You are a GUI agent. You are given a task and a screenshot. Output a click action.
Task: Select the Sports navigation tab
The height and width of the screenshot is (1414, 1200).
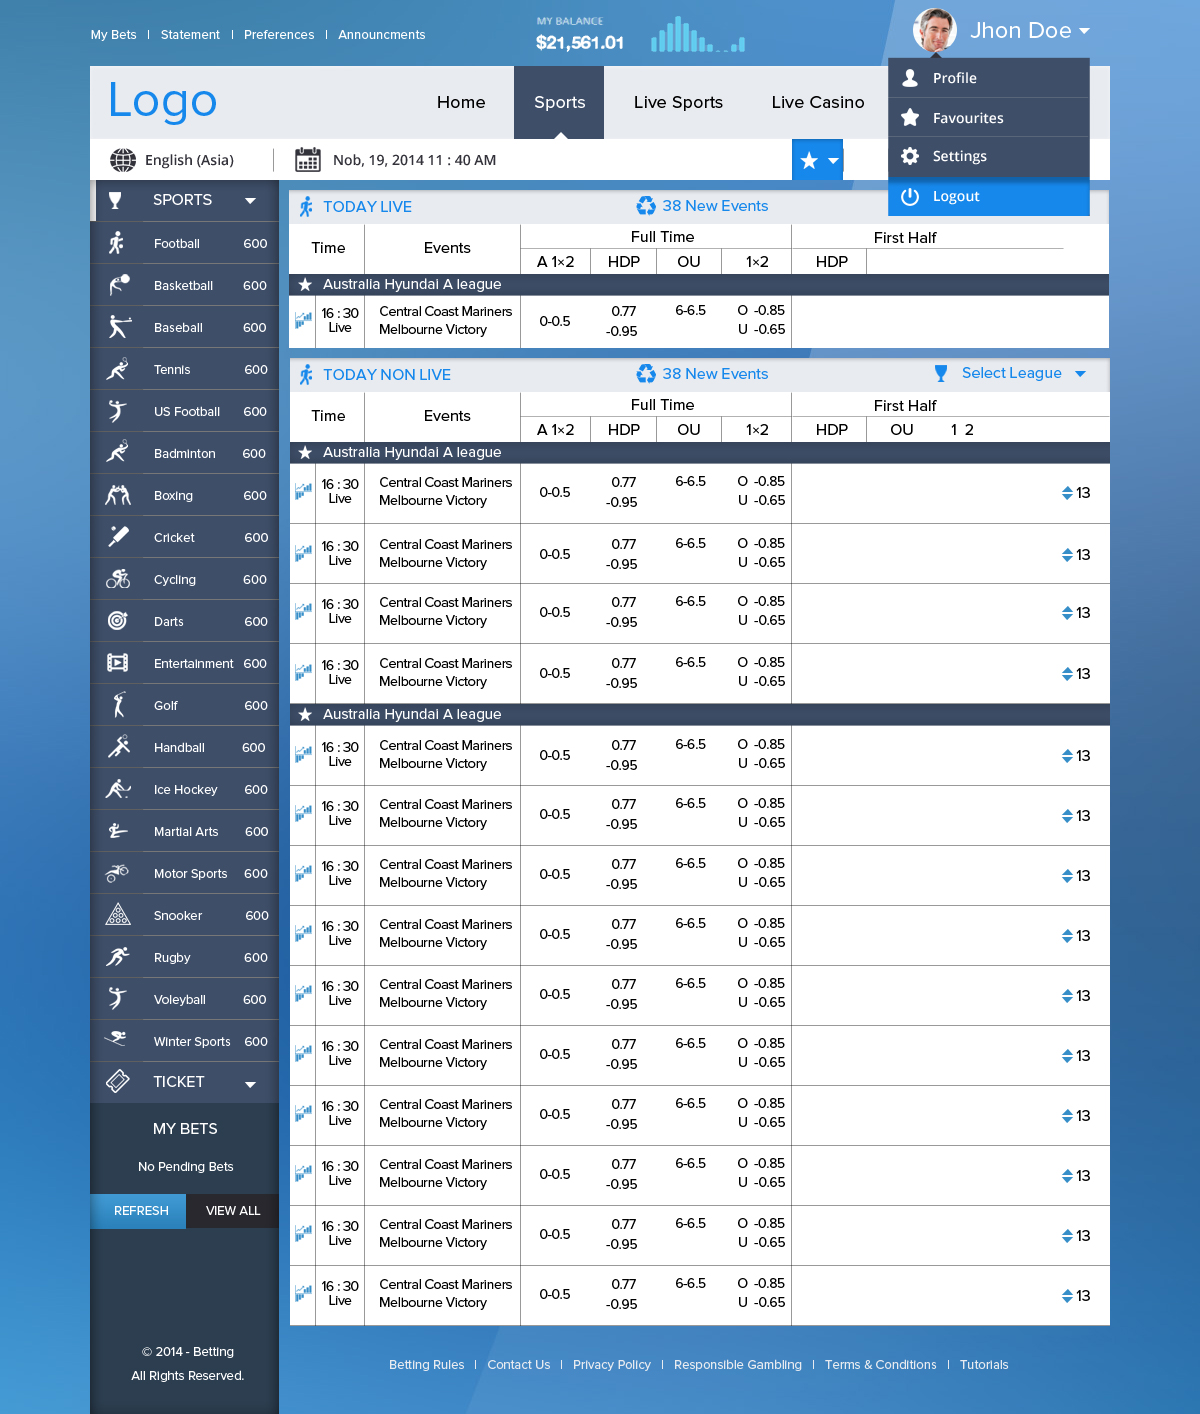(559, 102)
